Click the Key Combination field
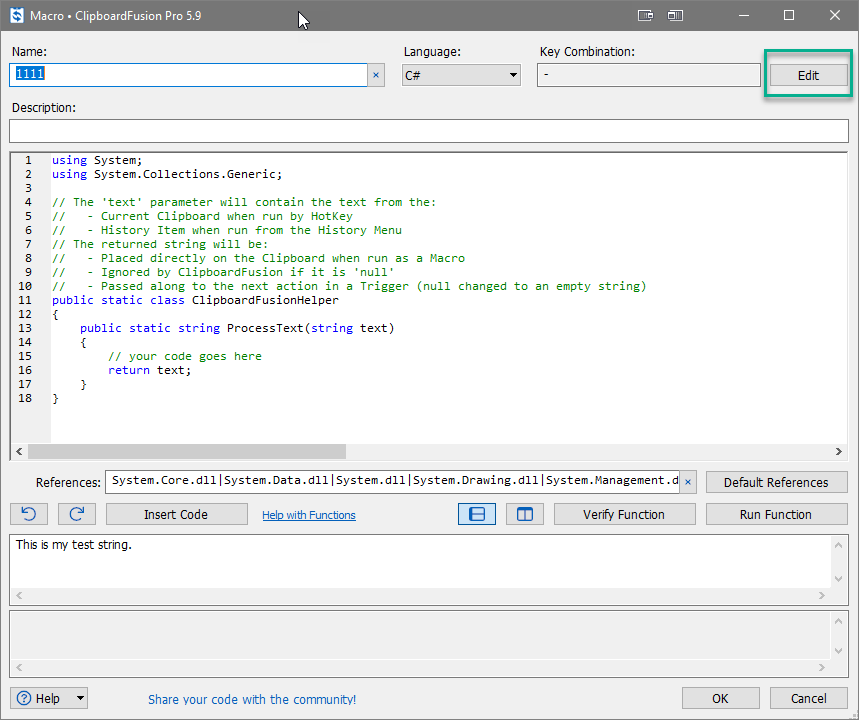The image size is (859, 720). pyautogui.click(x=649, y=75)
